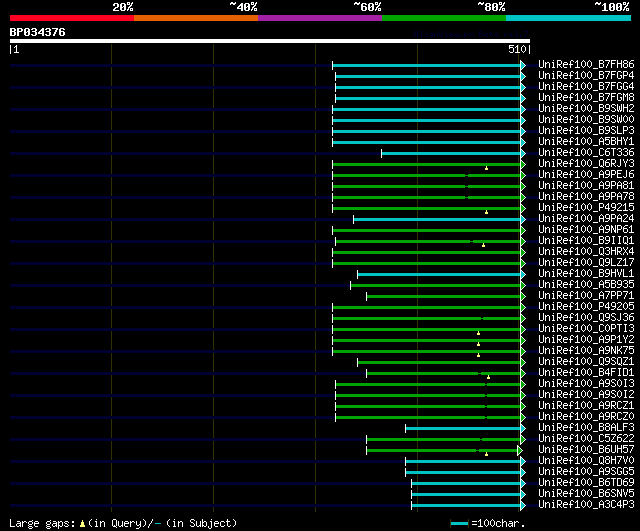Click the UniRef100_A9NP61 label

tap(586, 230)
